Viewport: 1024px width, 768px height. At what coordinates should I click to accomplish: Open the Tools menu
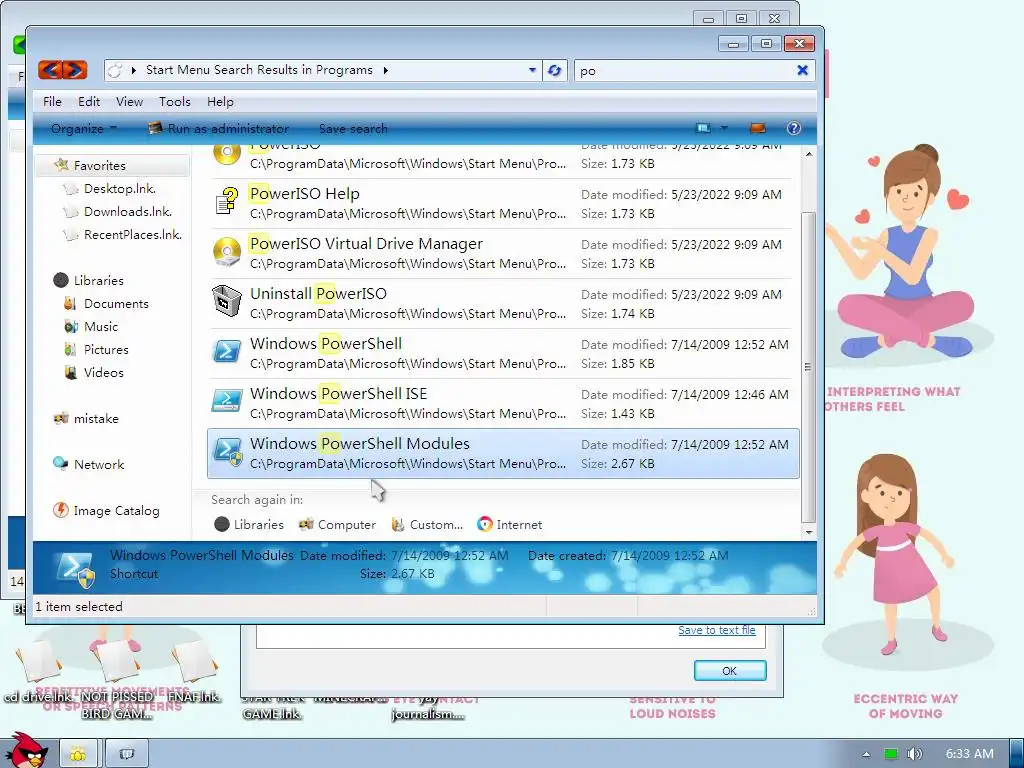click(175, 101)
